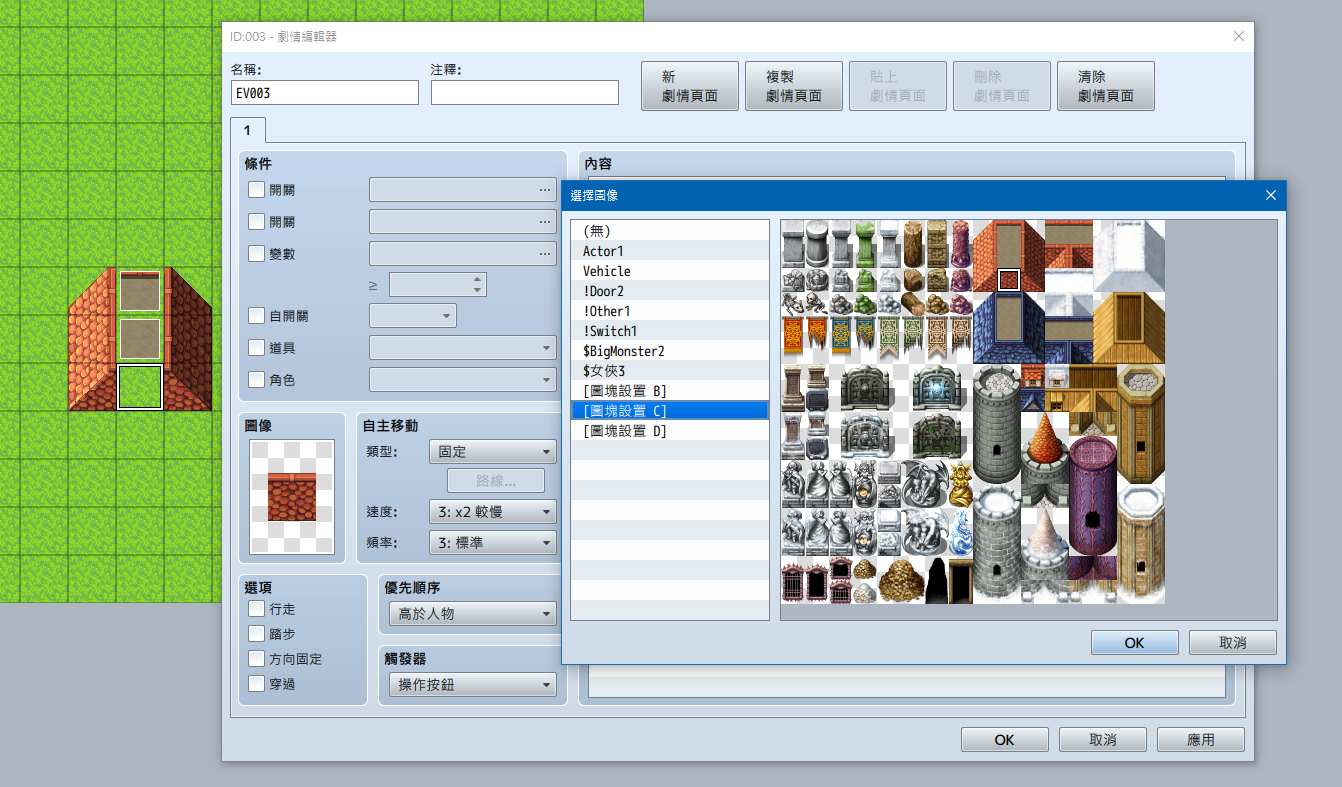1342x787 pixels.
Task: Select the tall mossy green pillar tile
Action: (x=865, y=244)
